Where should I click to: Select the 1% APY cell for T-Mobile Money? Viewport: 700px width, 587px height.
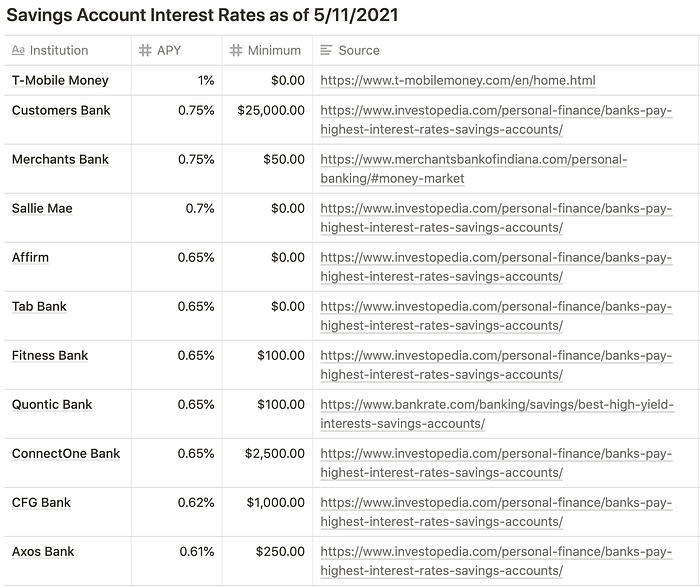click(206, 81)
